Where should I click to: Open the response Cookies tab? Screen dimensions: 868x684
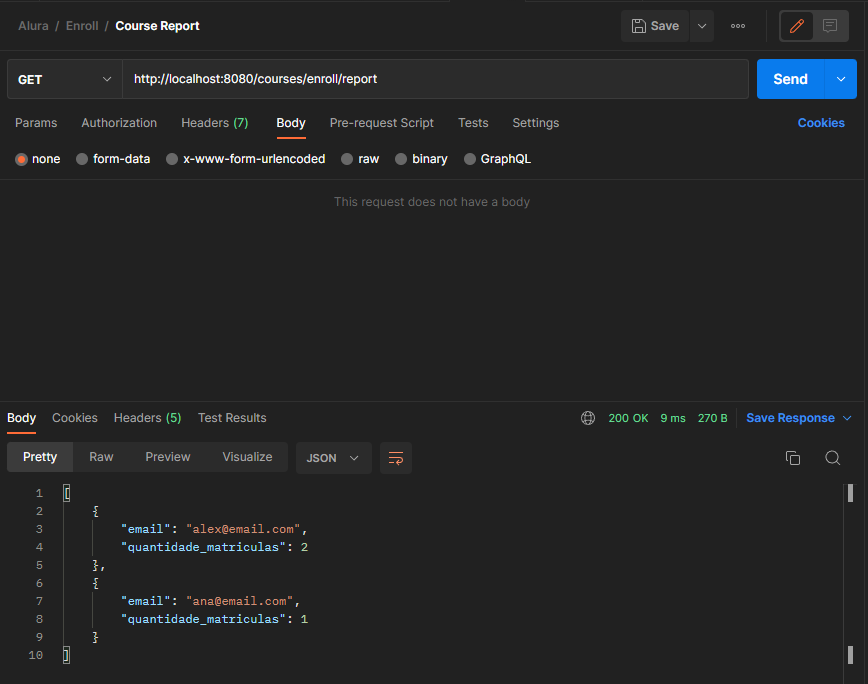pyautogui.click(x=75, y=418)
